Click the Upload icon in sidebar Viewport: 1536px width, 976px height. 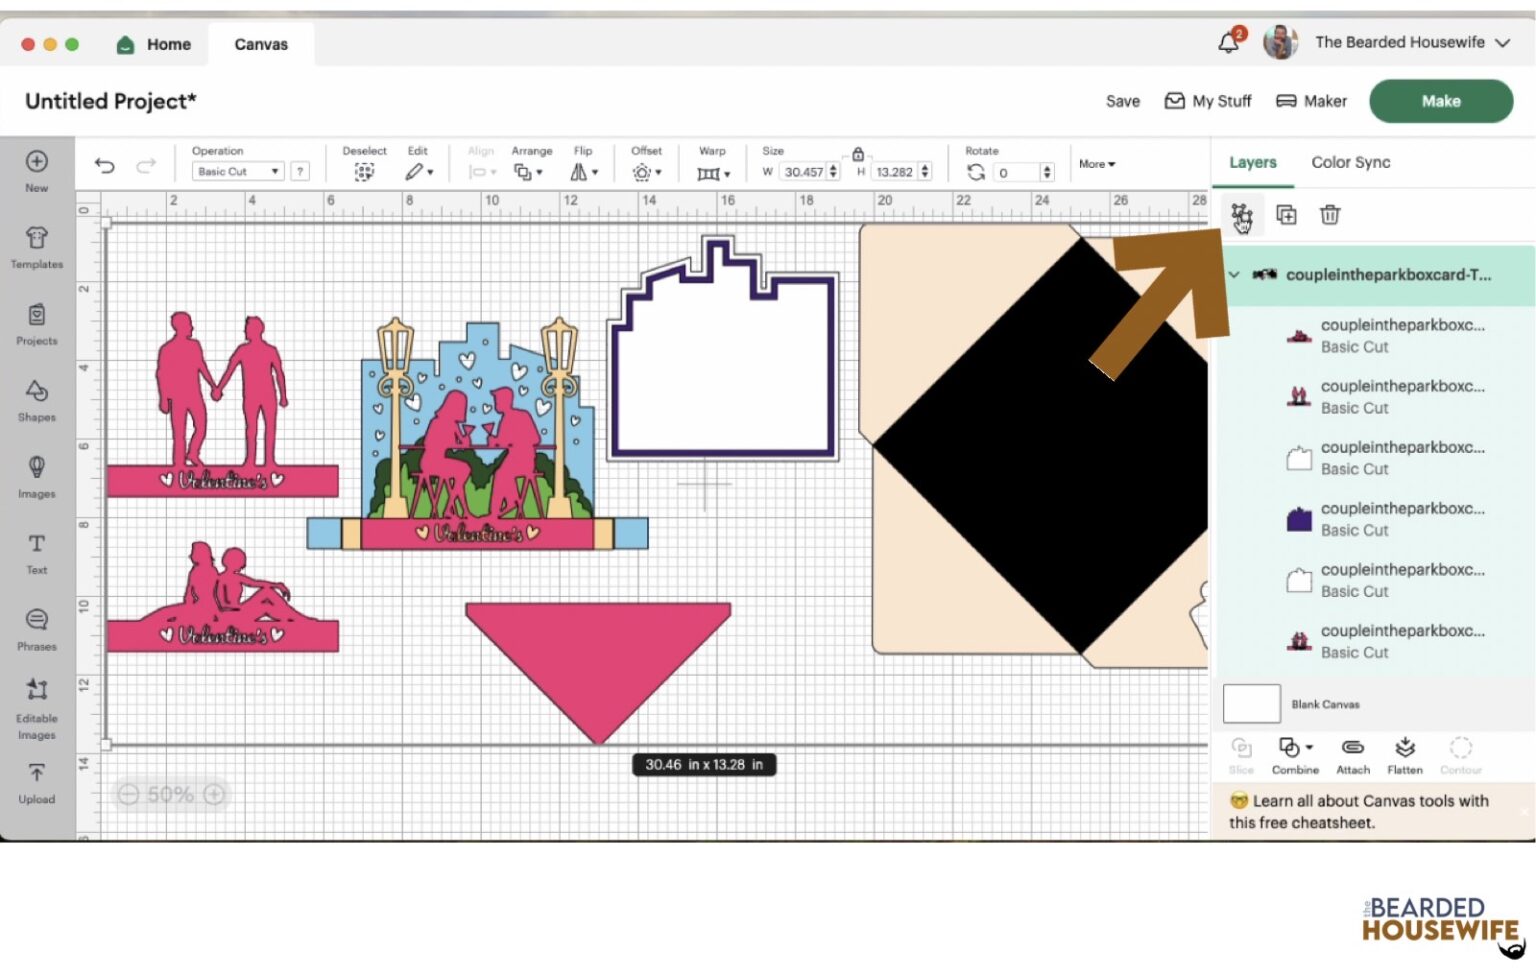coord(37,782)
